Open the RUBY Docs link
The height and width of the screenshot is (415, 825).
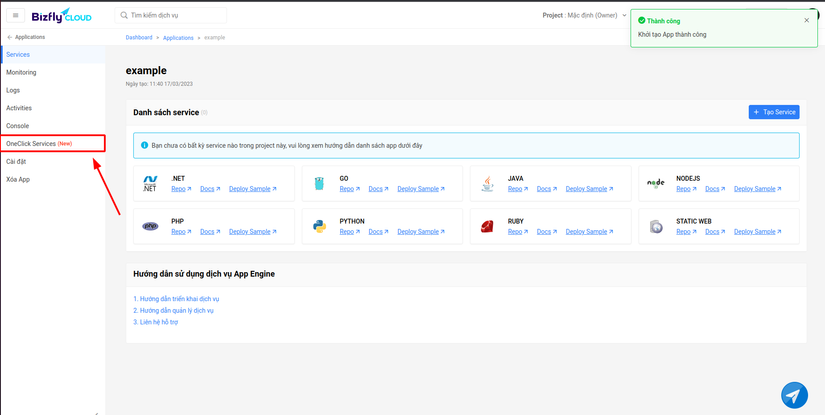point(547,232)
